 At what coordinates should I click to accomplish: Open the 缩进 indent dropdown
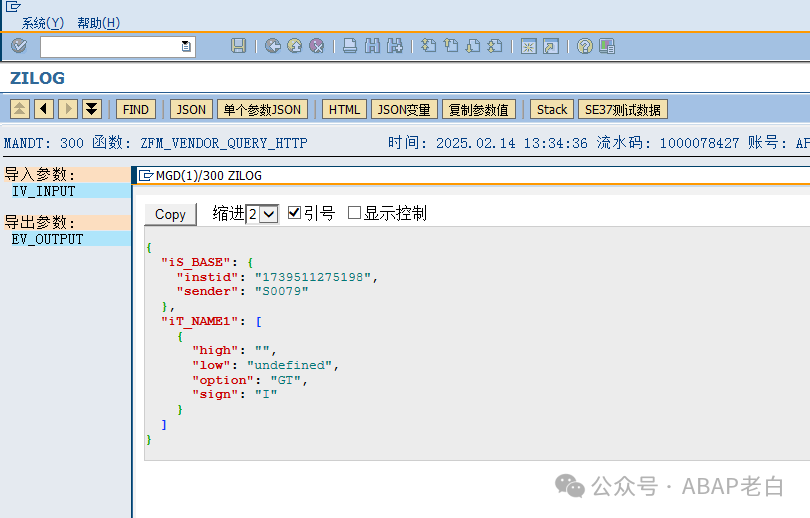pos(262,214)
